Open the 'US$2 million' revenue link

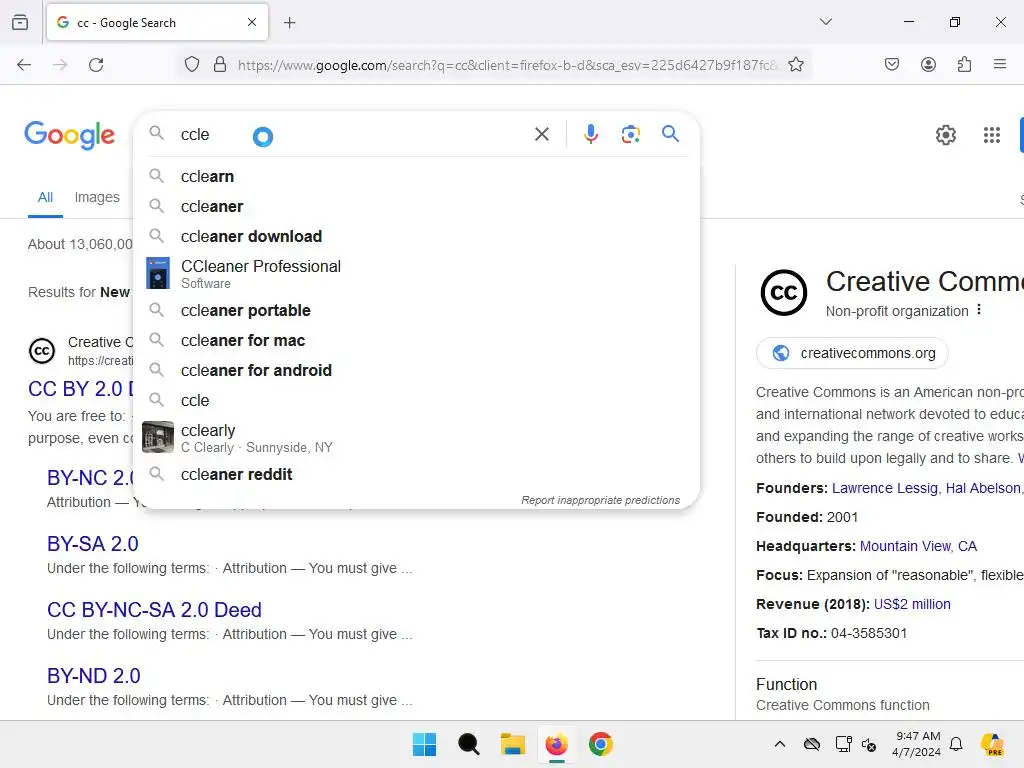pyautogui.click(x=912, y=604)
